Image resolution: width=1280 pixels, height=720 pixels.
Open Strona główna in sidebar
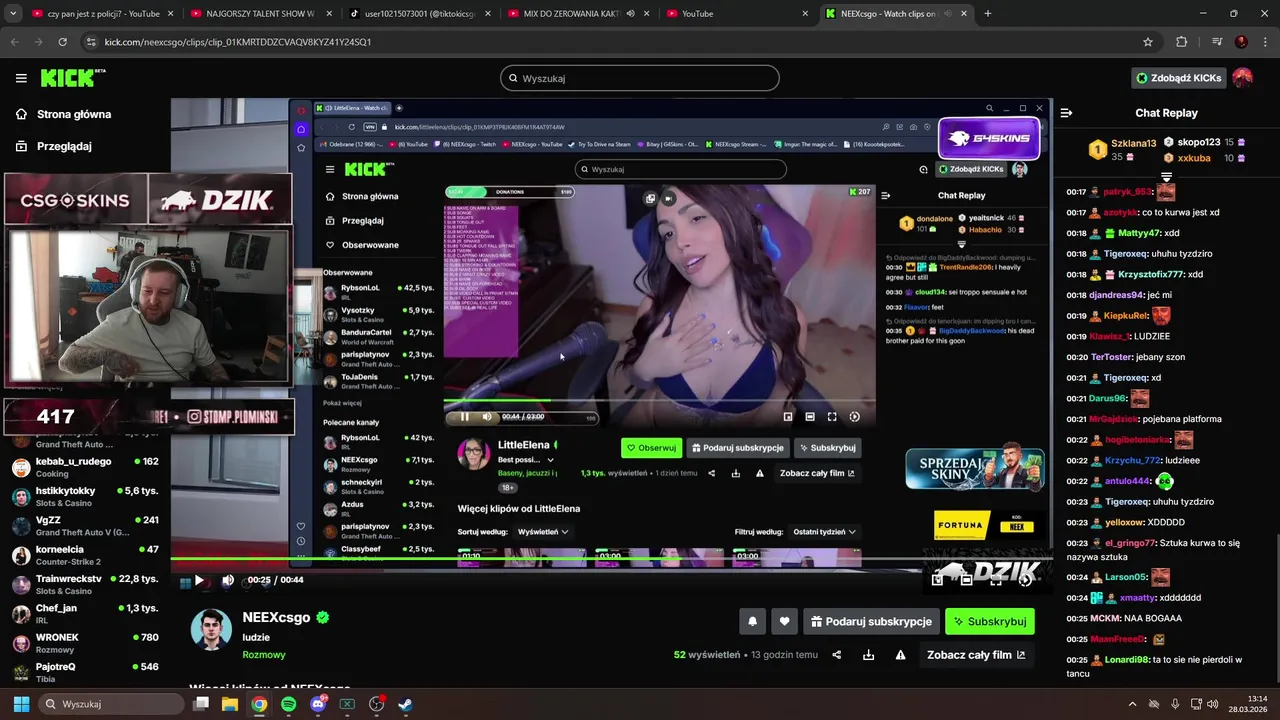(62, 114)
